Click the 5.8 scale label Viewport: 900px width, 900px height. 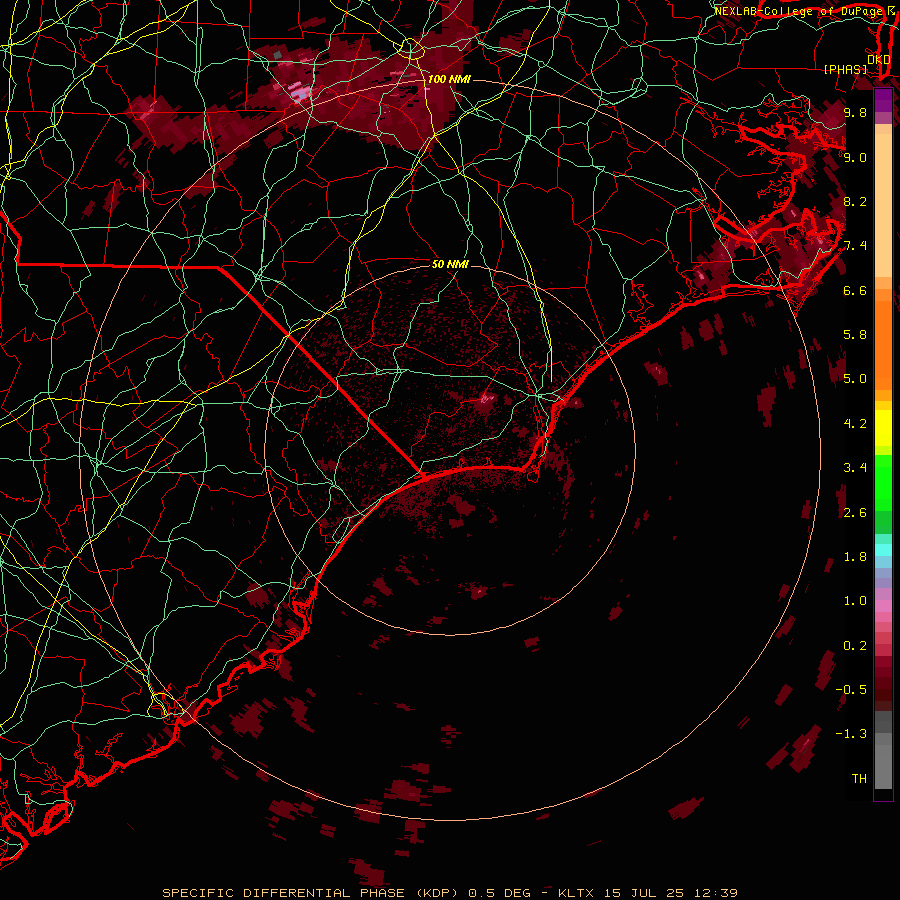[855, 335]
